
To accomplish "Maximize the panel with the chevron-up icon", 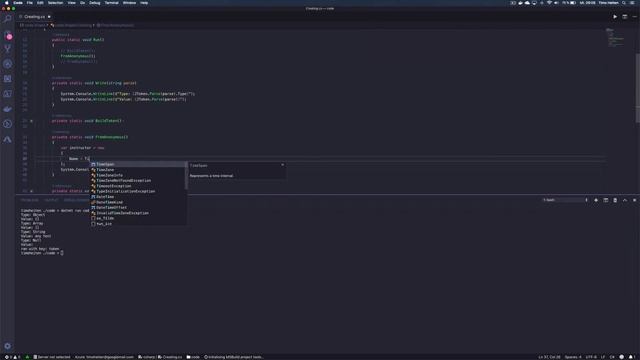I will (x=625, y=200).
